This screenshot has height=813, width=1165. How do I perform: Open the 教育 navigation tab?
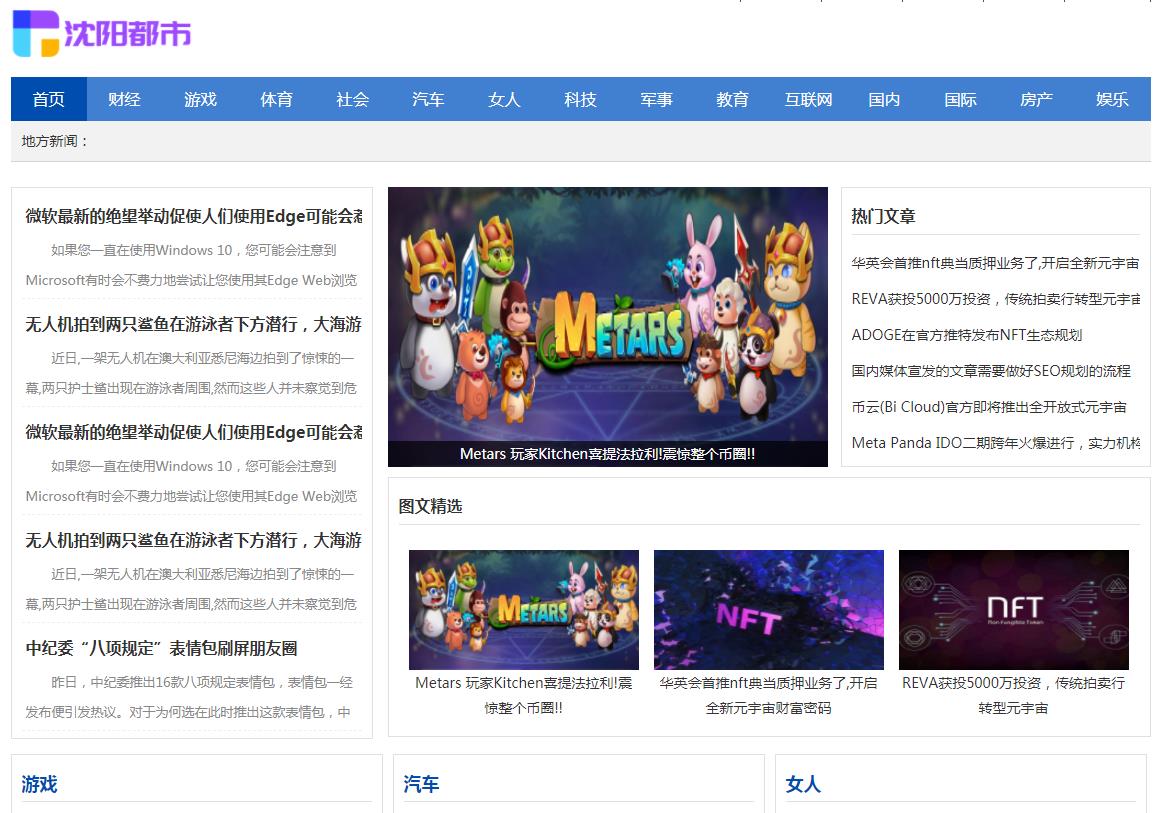pos(732,99)
